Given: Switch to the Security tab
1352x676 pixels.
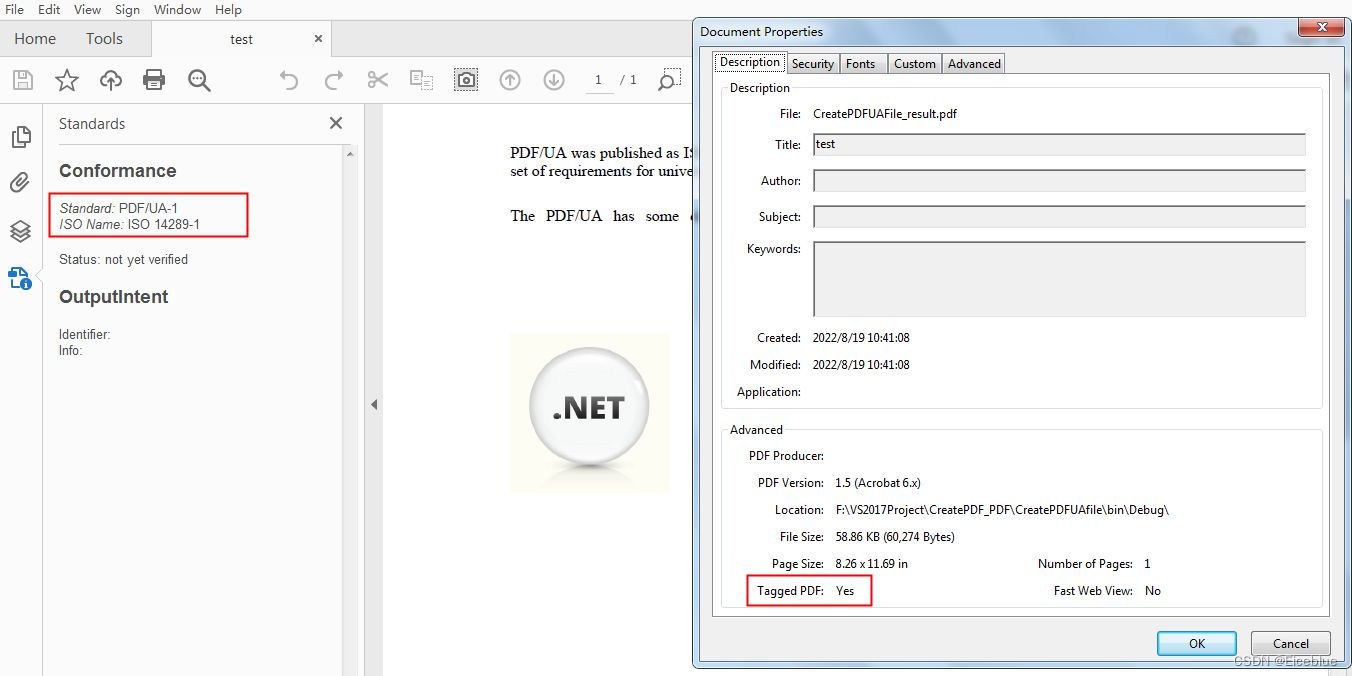Looking at the screenshot, I should 813,63.
